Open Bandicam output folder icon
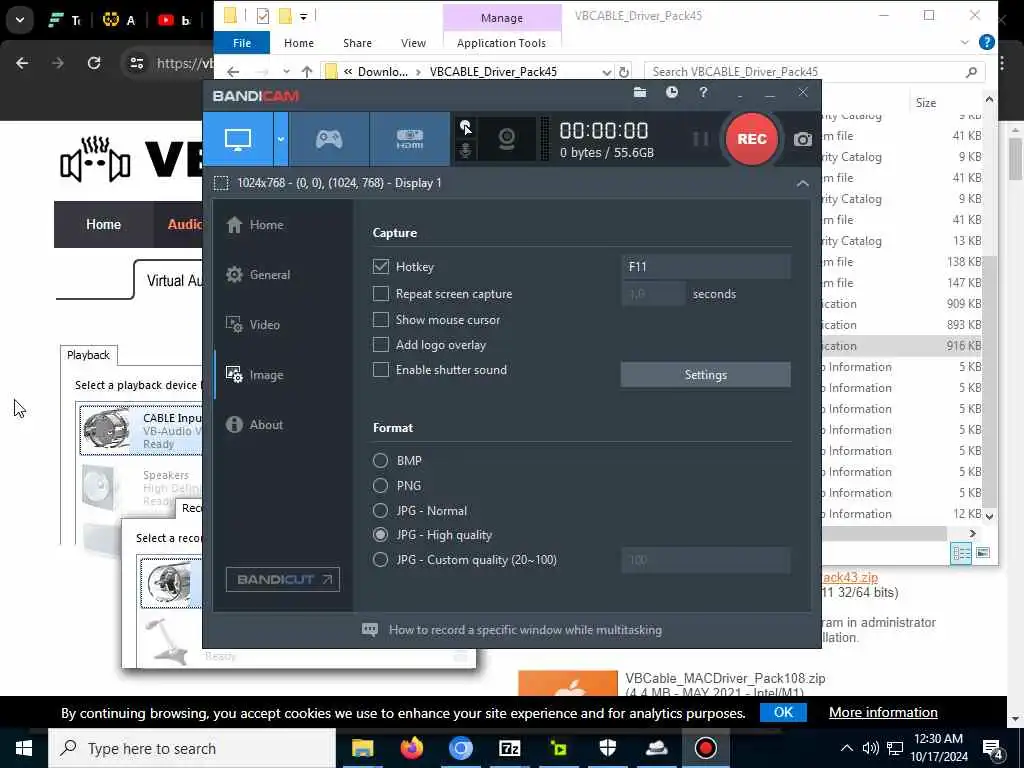 (x=640, y=93)
